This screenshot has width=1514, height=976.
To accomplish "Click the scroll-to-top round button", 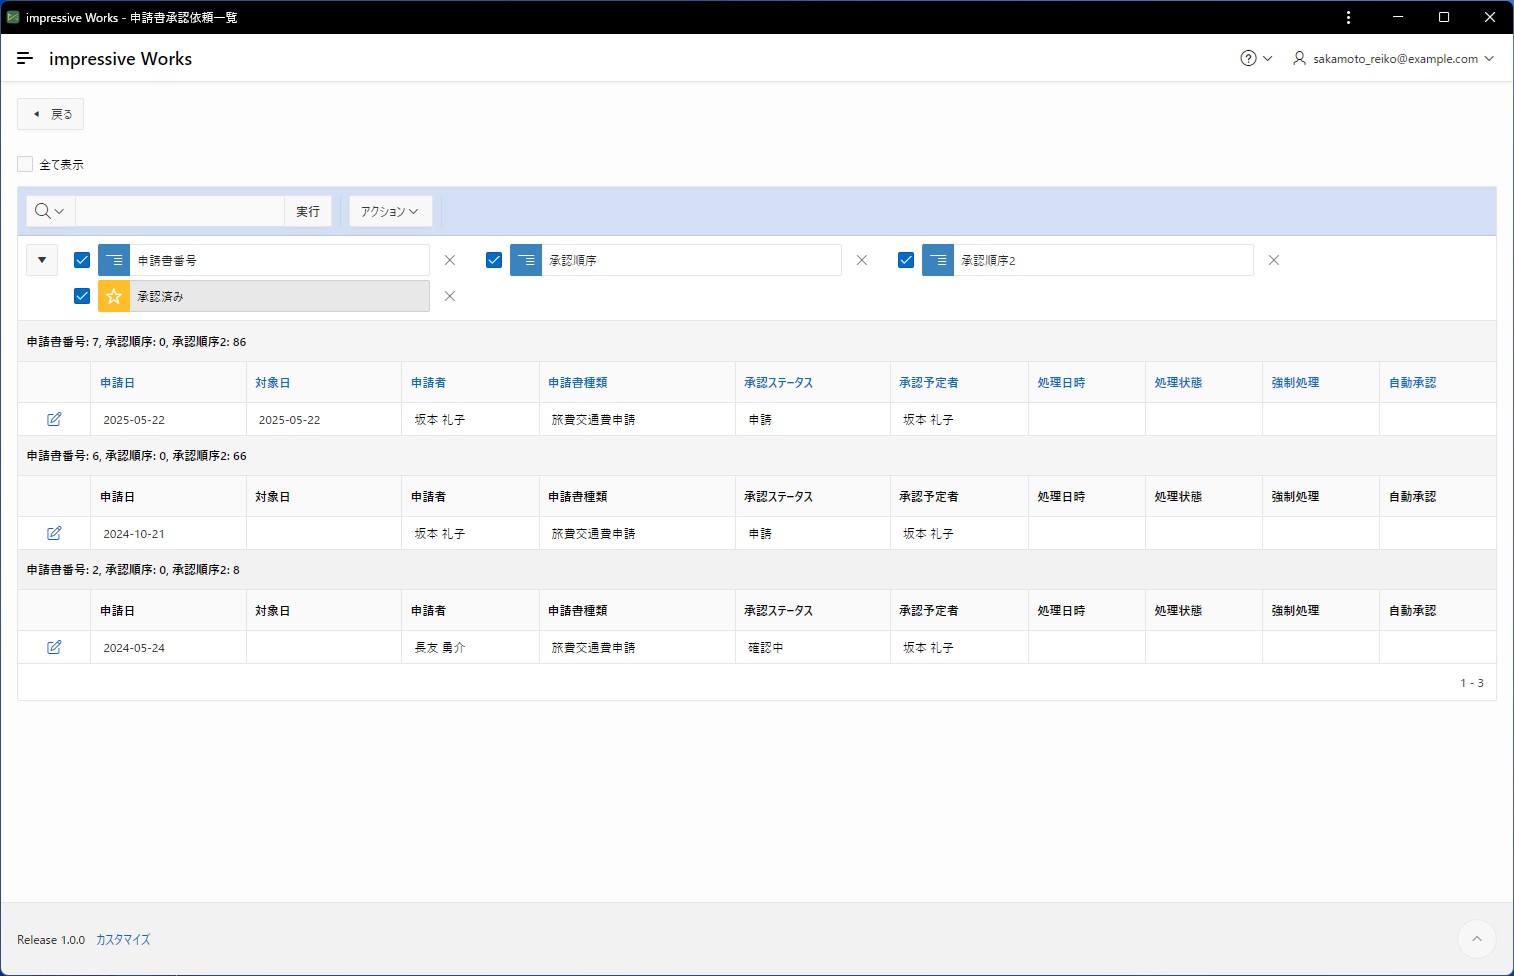I will pyautogui.click(x=1477, y=939).
